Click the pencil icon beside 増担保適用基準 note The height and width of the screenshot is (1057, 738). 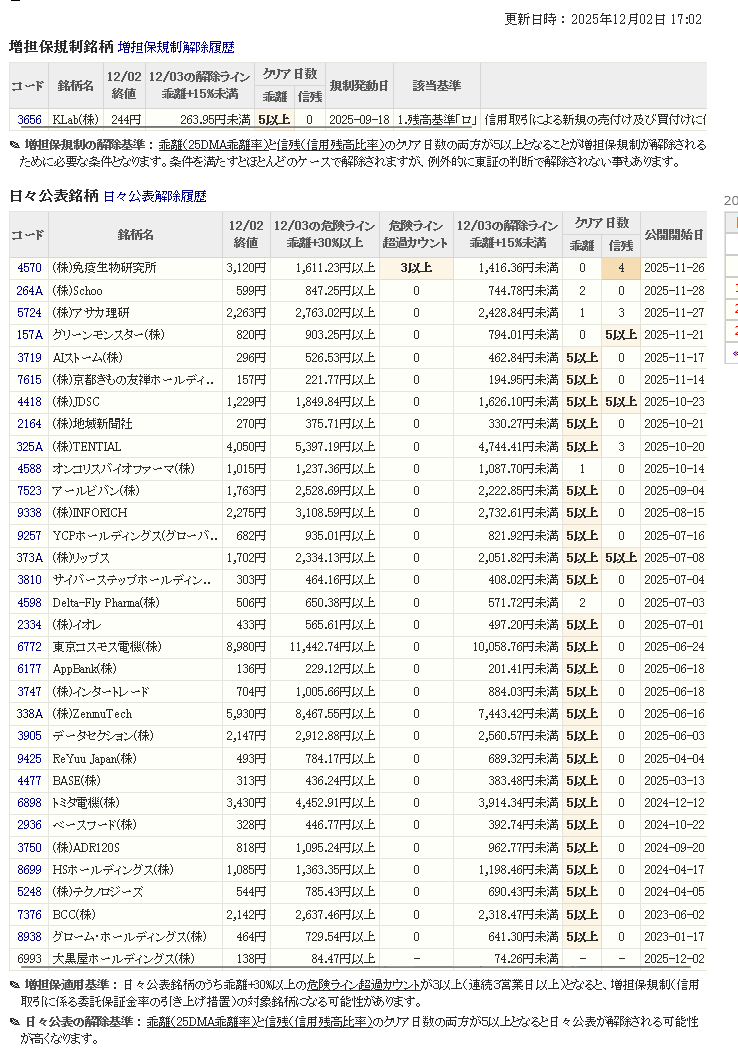pyautogui.click(x=14, y=985)
